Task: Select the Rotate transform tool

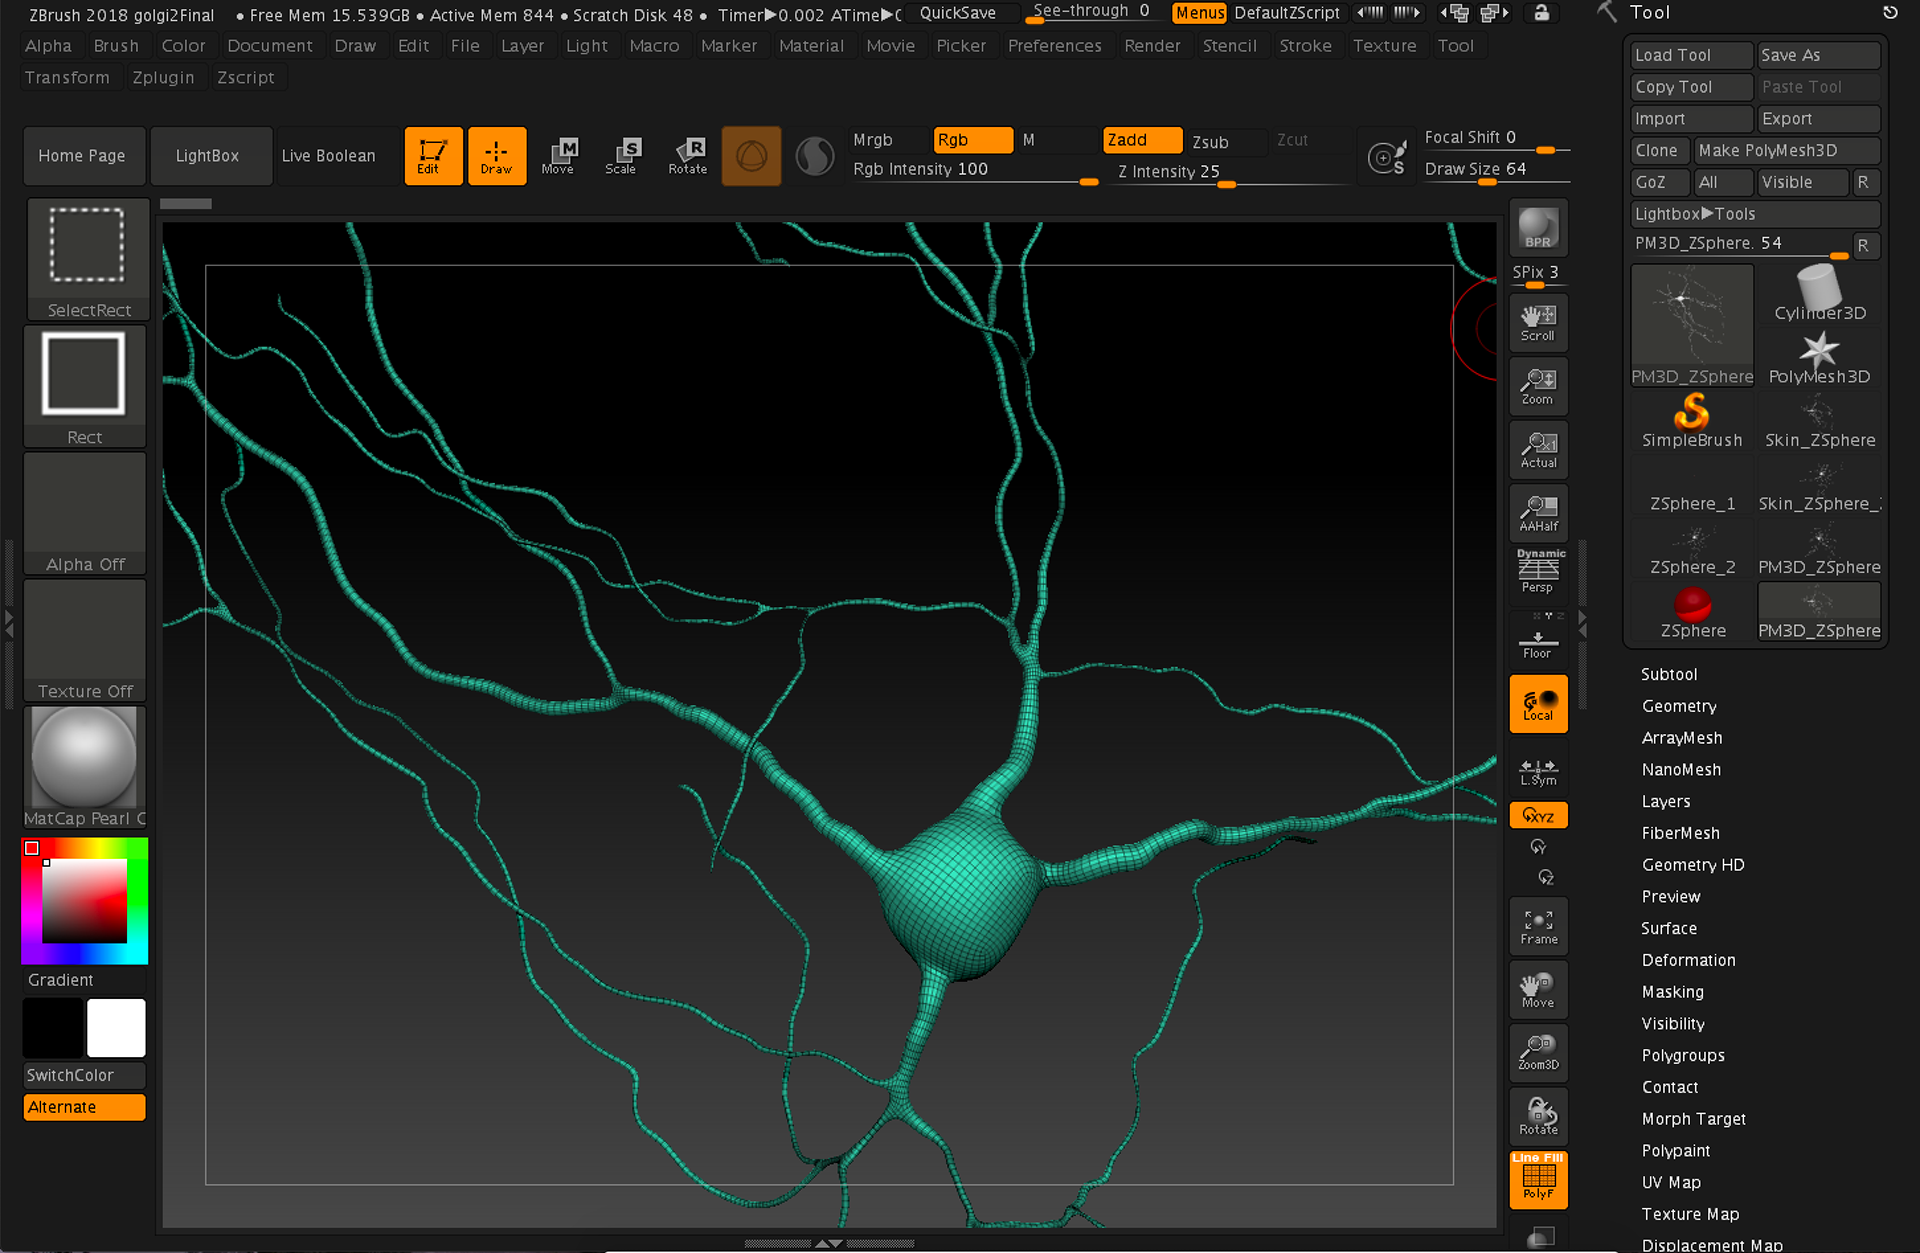Action: click(x=688, y=156)
